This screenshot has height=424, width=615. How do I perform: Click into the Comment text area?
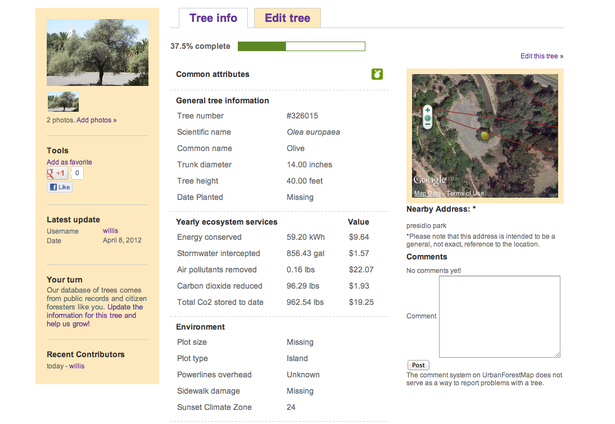499,317
